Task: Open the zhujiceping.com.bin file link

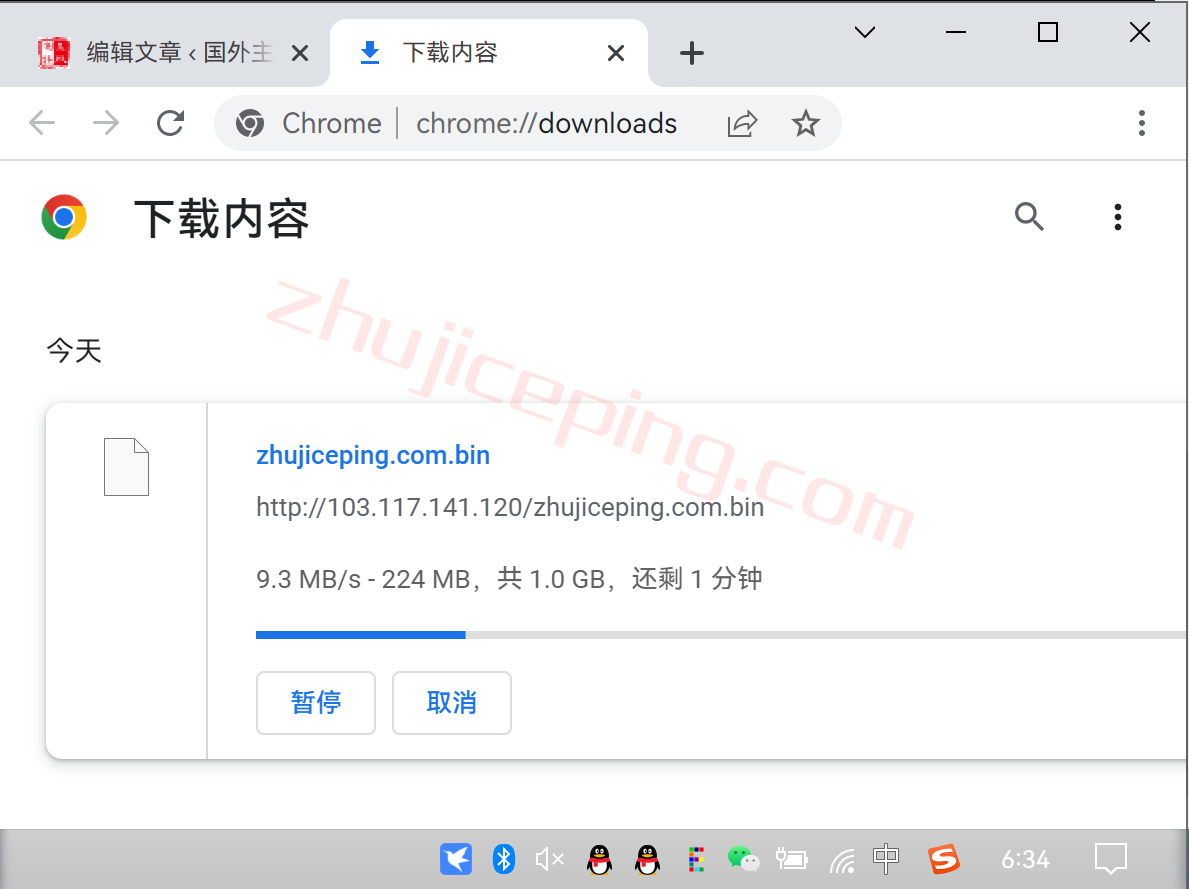Action: tap(373, 455)
